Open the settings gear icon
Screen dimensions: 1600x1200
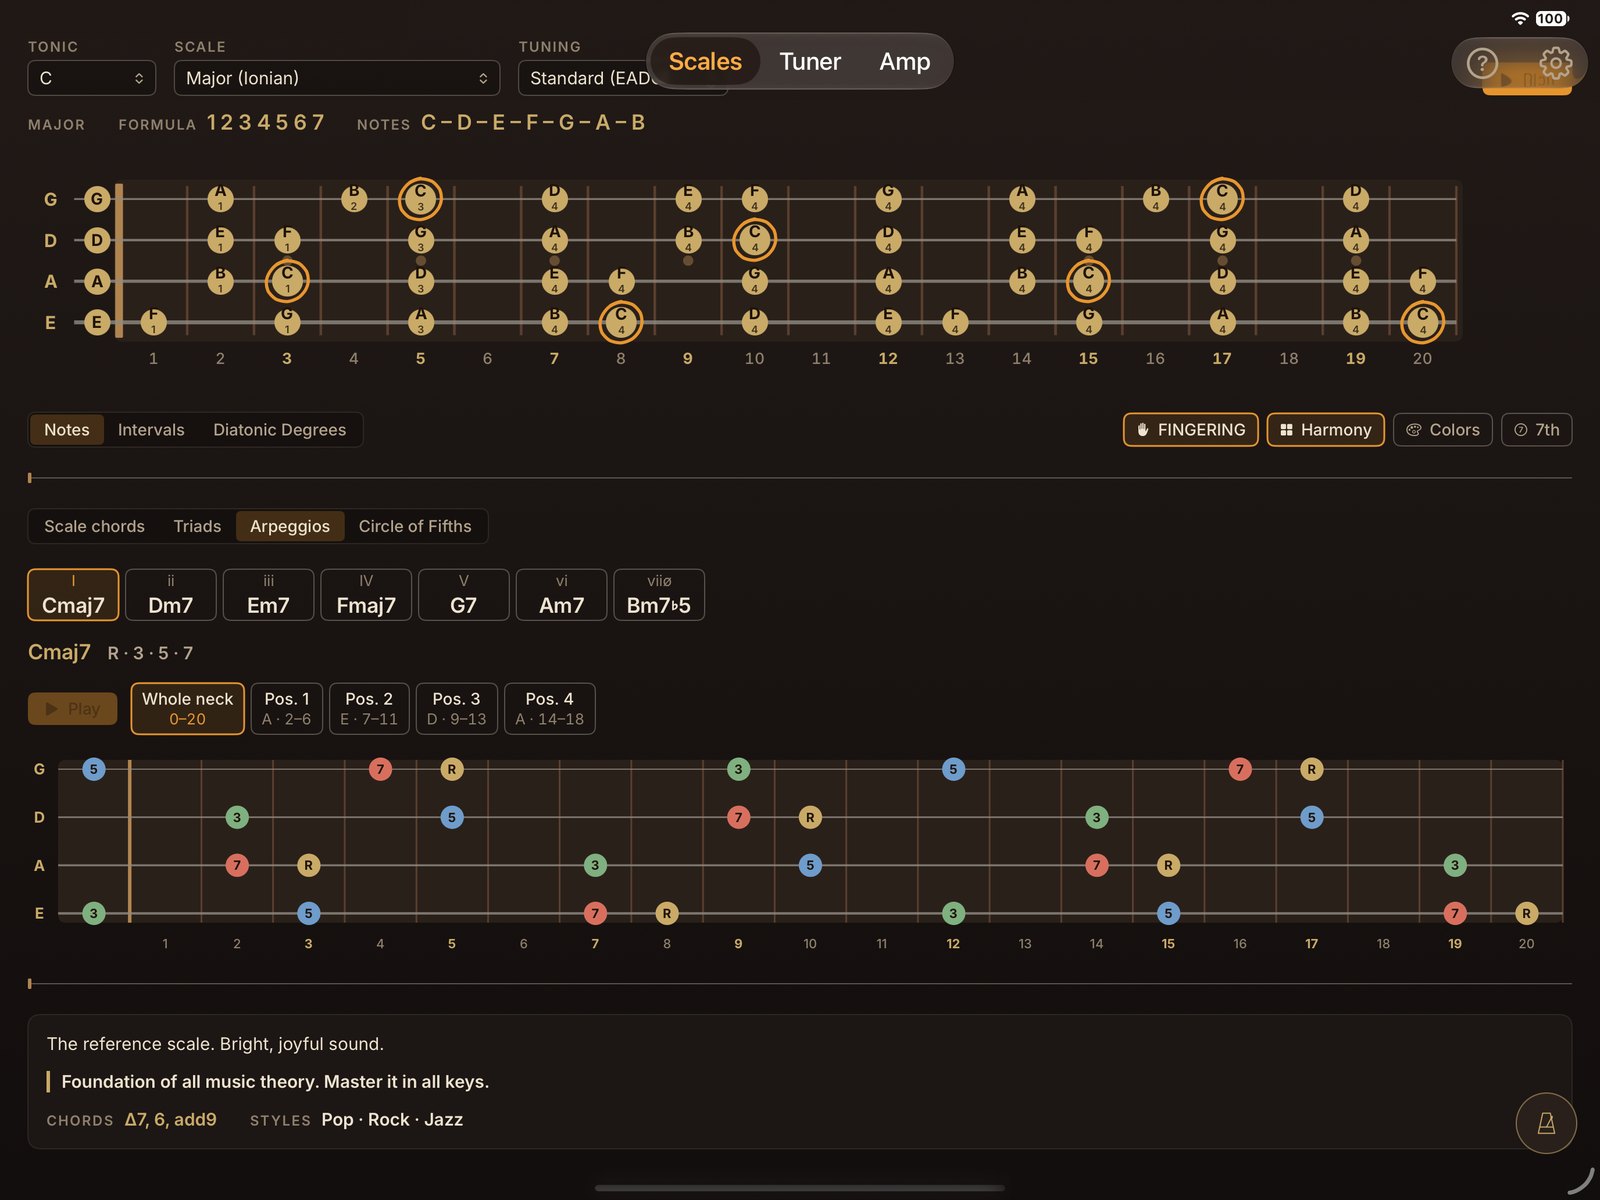1555,63
